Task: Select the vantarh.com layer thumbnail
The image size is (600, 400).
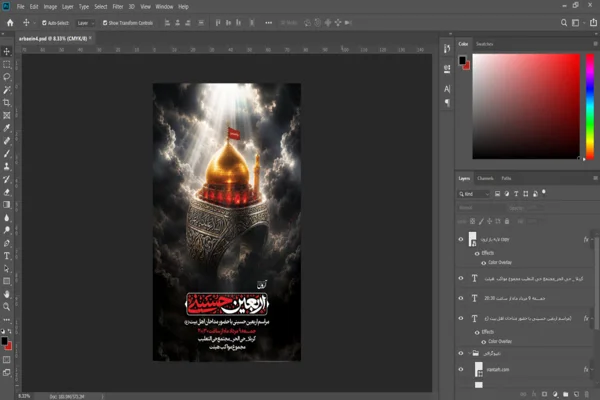Action: coord(479,369)
